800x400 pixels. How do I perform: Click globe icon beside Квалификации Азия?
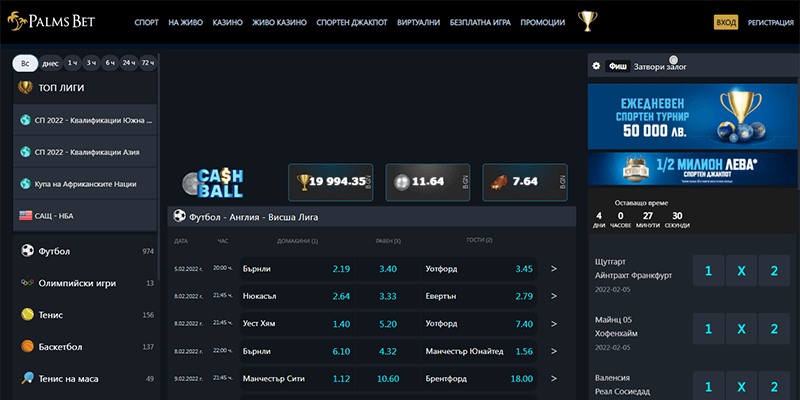(25, 152)
